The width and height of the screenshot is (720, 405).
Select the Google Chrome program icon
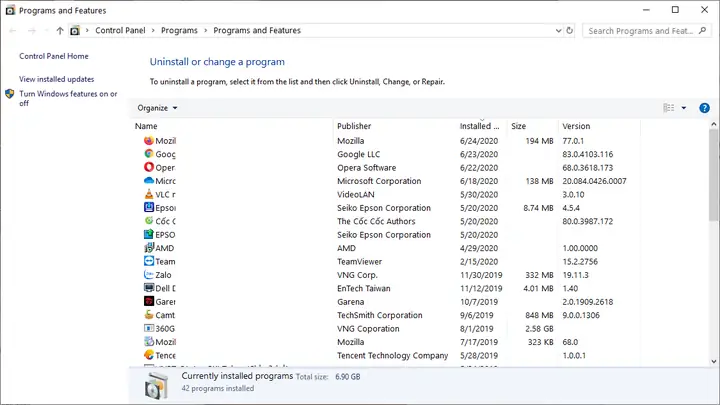coord(149,154)
